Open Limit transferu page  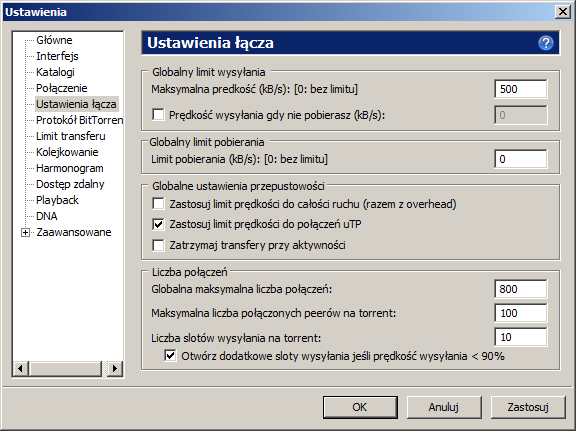click(x=71, y=136)
